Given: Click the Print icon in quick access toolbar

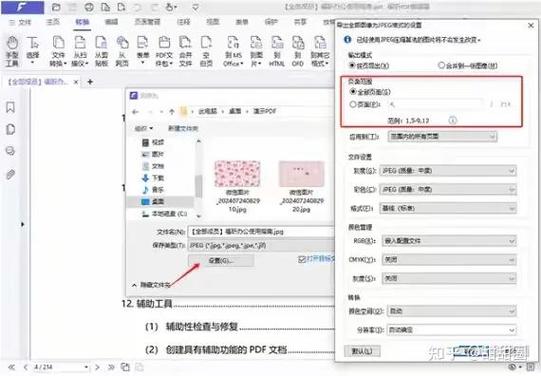Looking at the screenshot, I should pos(89,7).
